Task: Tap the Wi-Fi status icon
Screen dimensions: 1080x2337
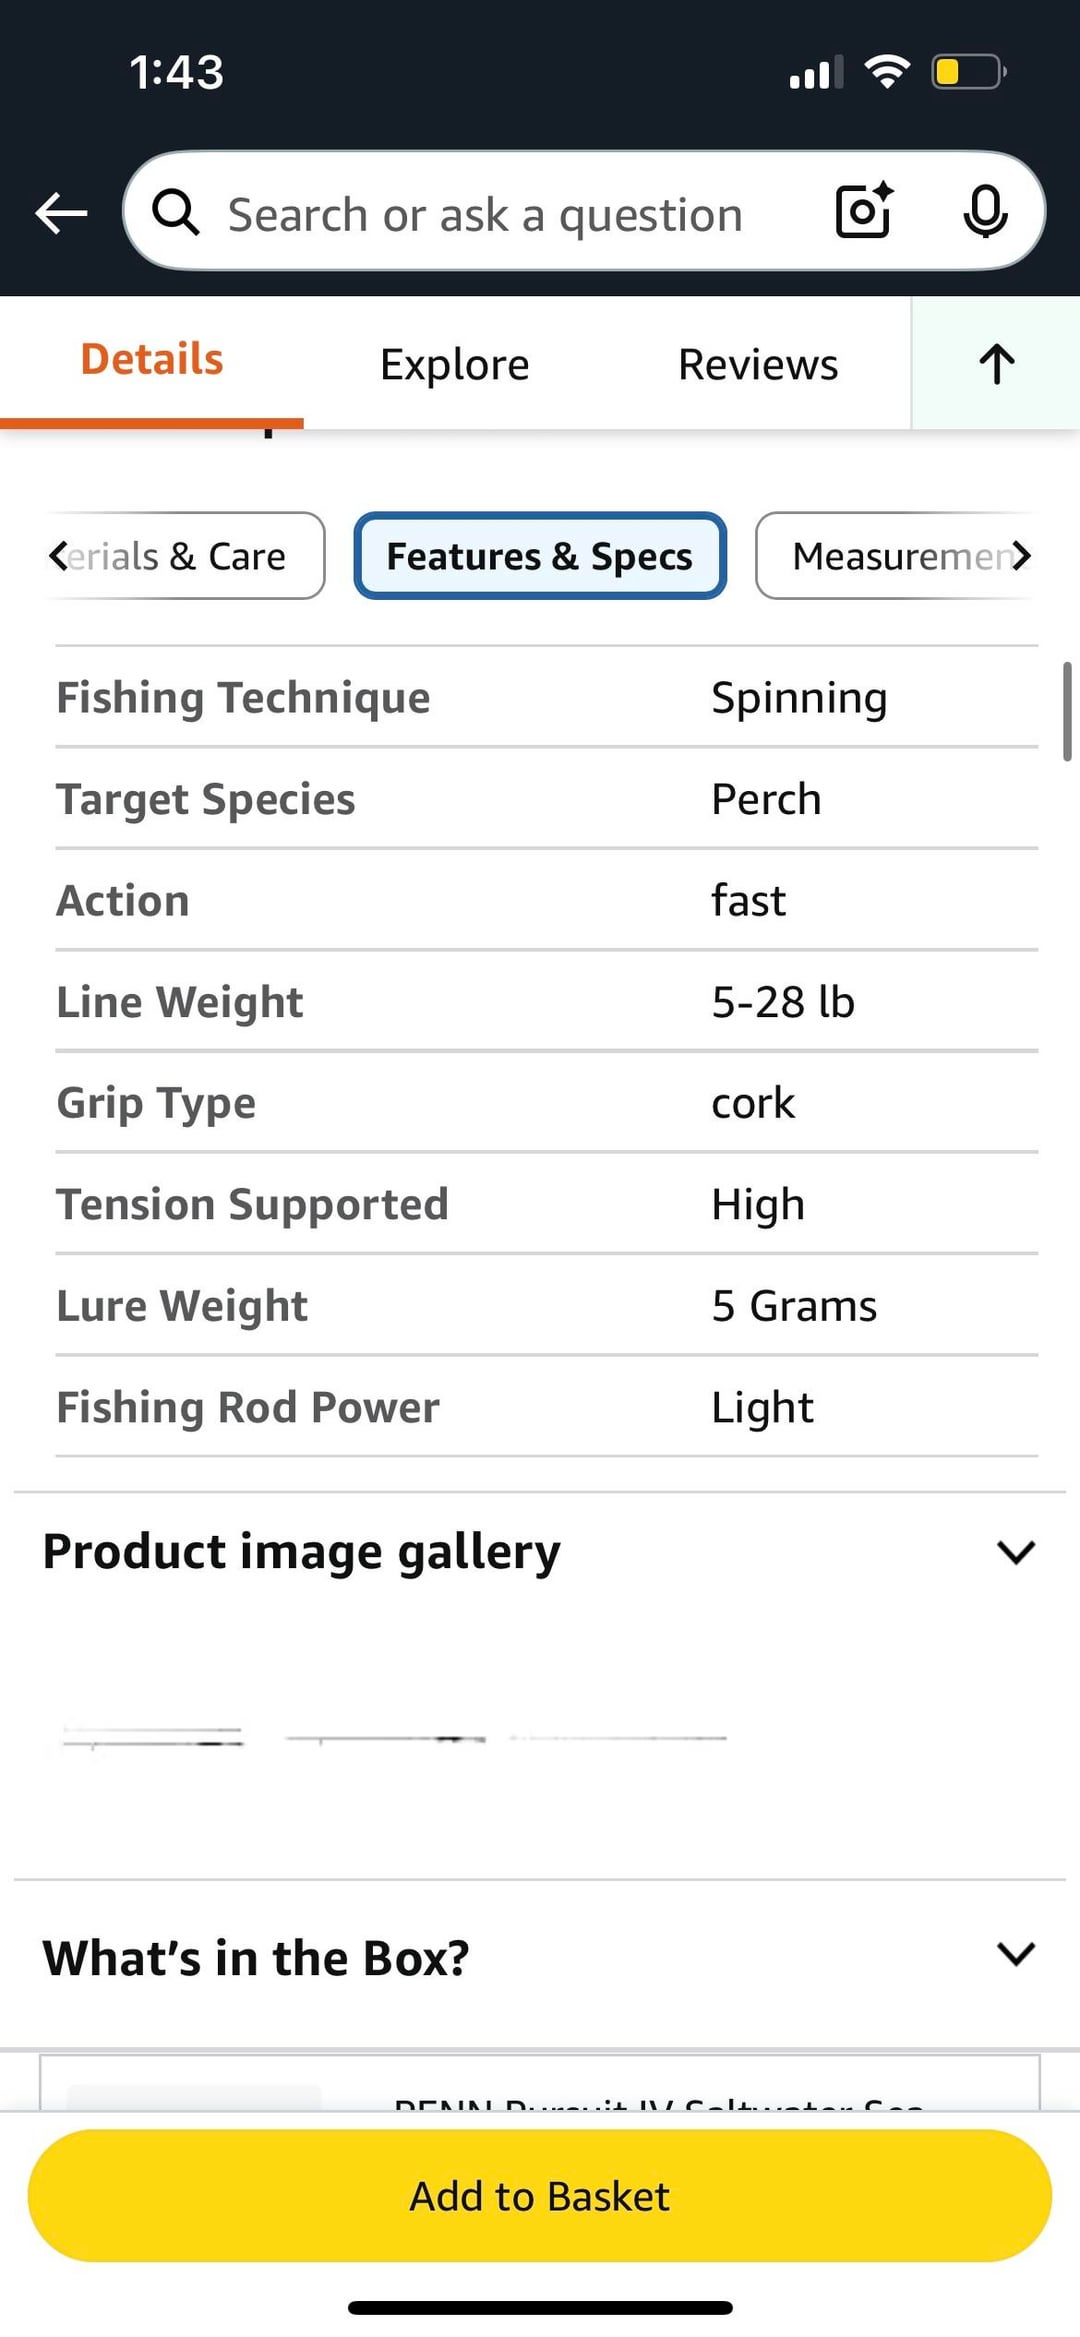Action: click(x=886, y=72)
